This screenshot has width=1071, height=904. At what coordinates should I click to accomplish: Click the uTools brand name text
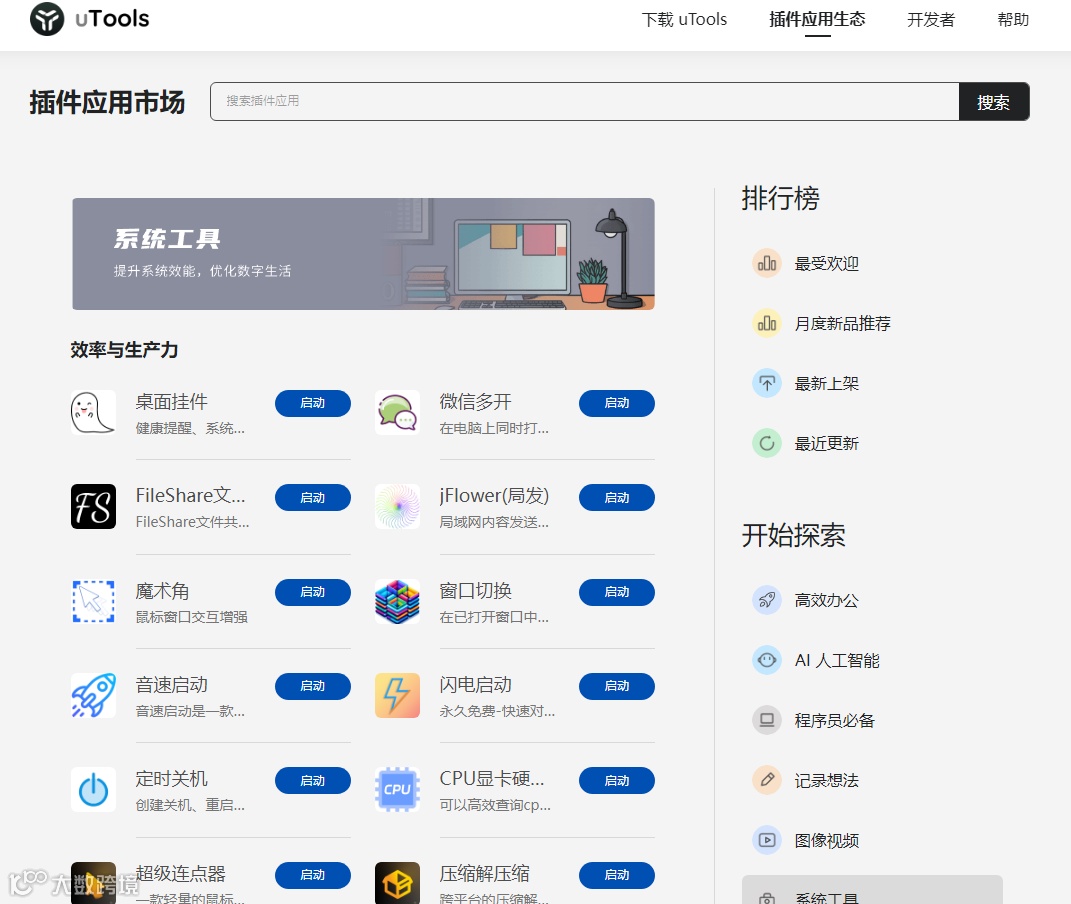(x=112, y=19)
